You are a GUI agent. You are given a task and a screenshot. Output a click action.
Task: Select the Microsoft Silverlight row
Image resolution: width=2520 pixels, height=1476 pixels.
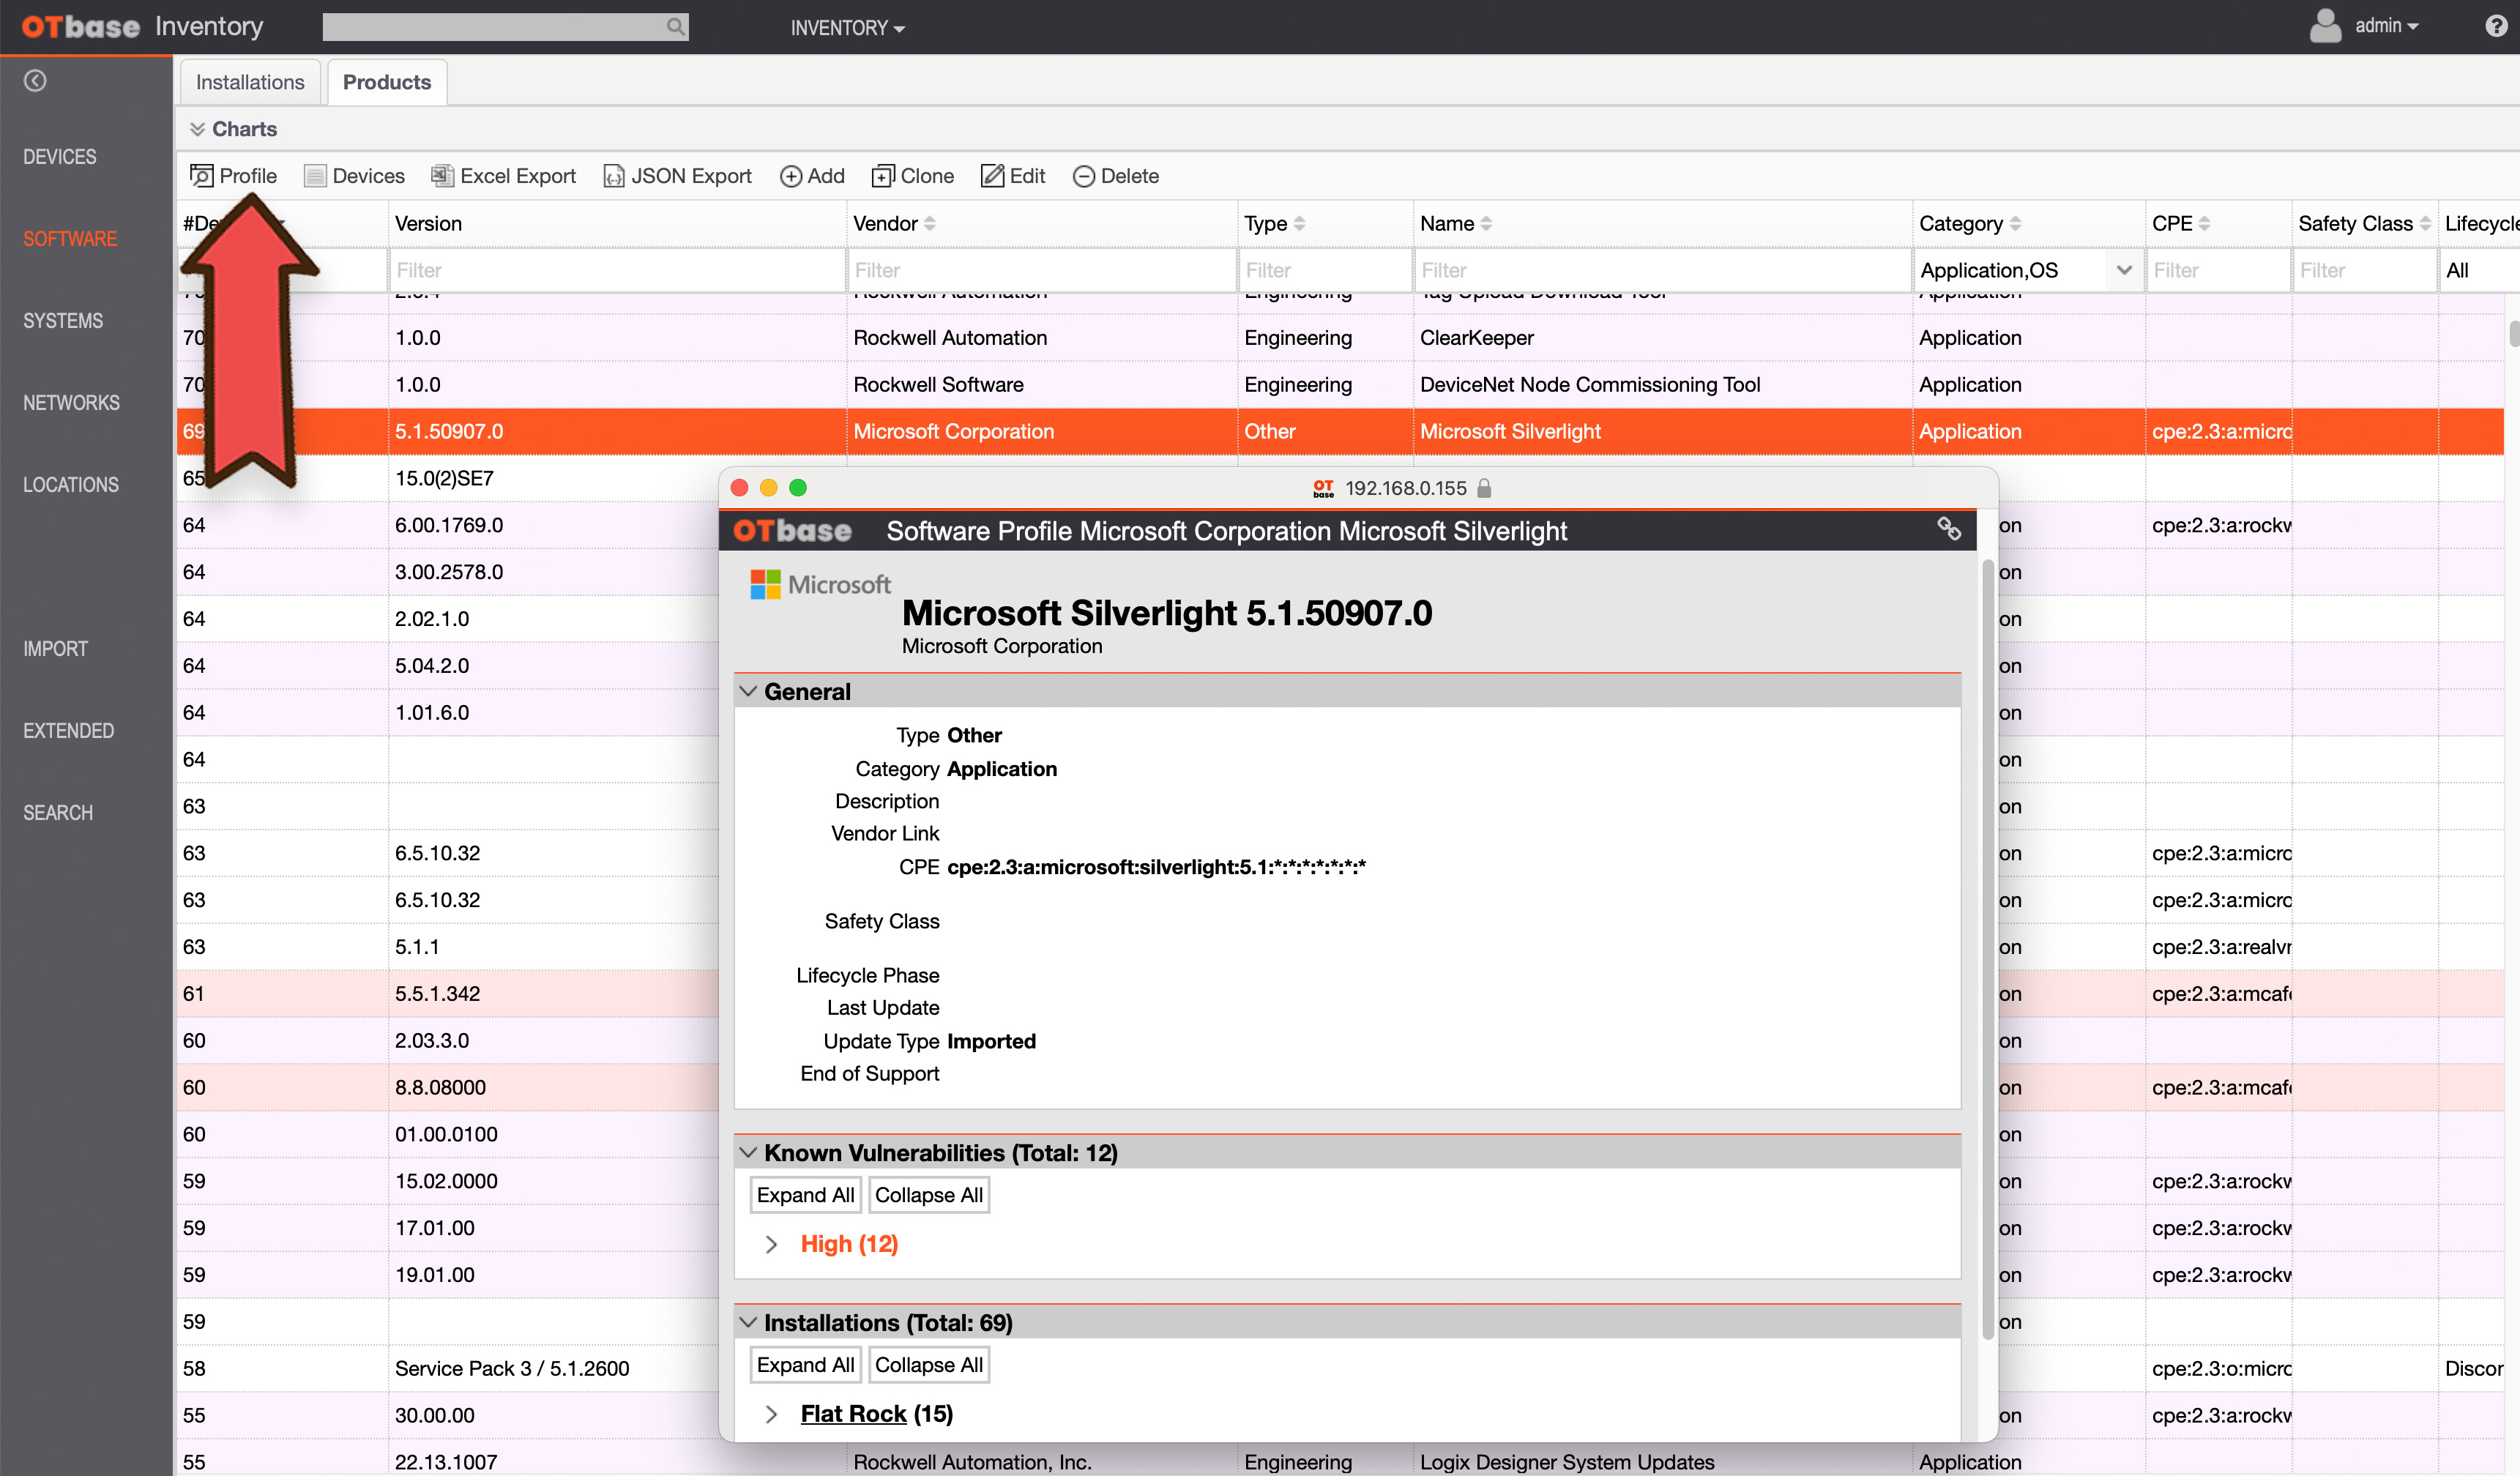1340,432
